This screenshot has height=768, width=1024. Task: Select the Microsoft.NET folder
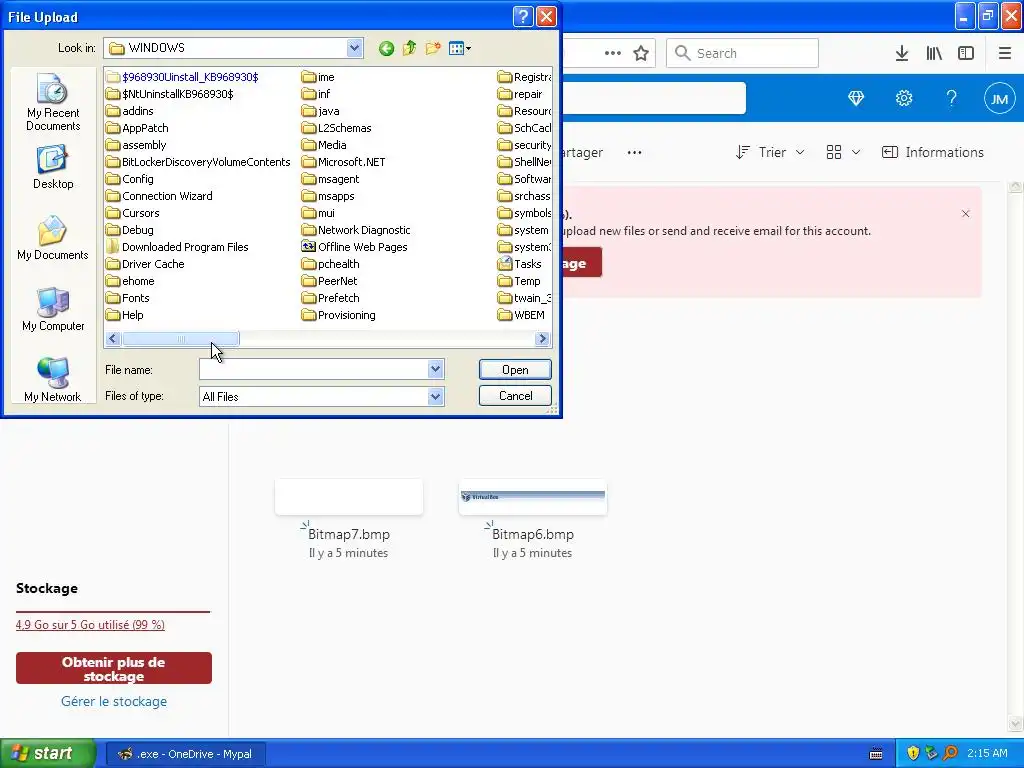coord(344,162)
